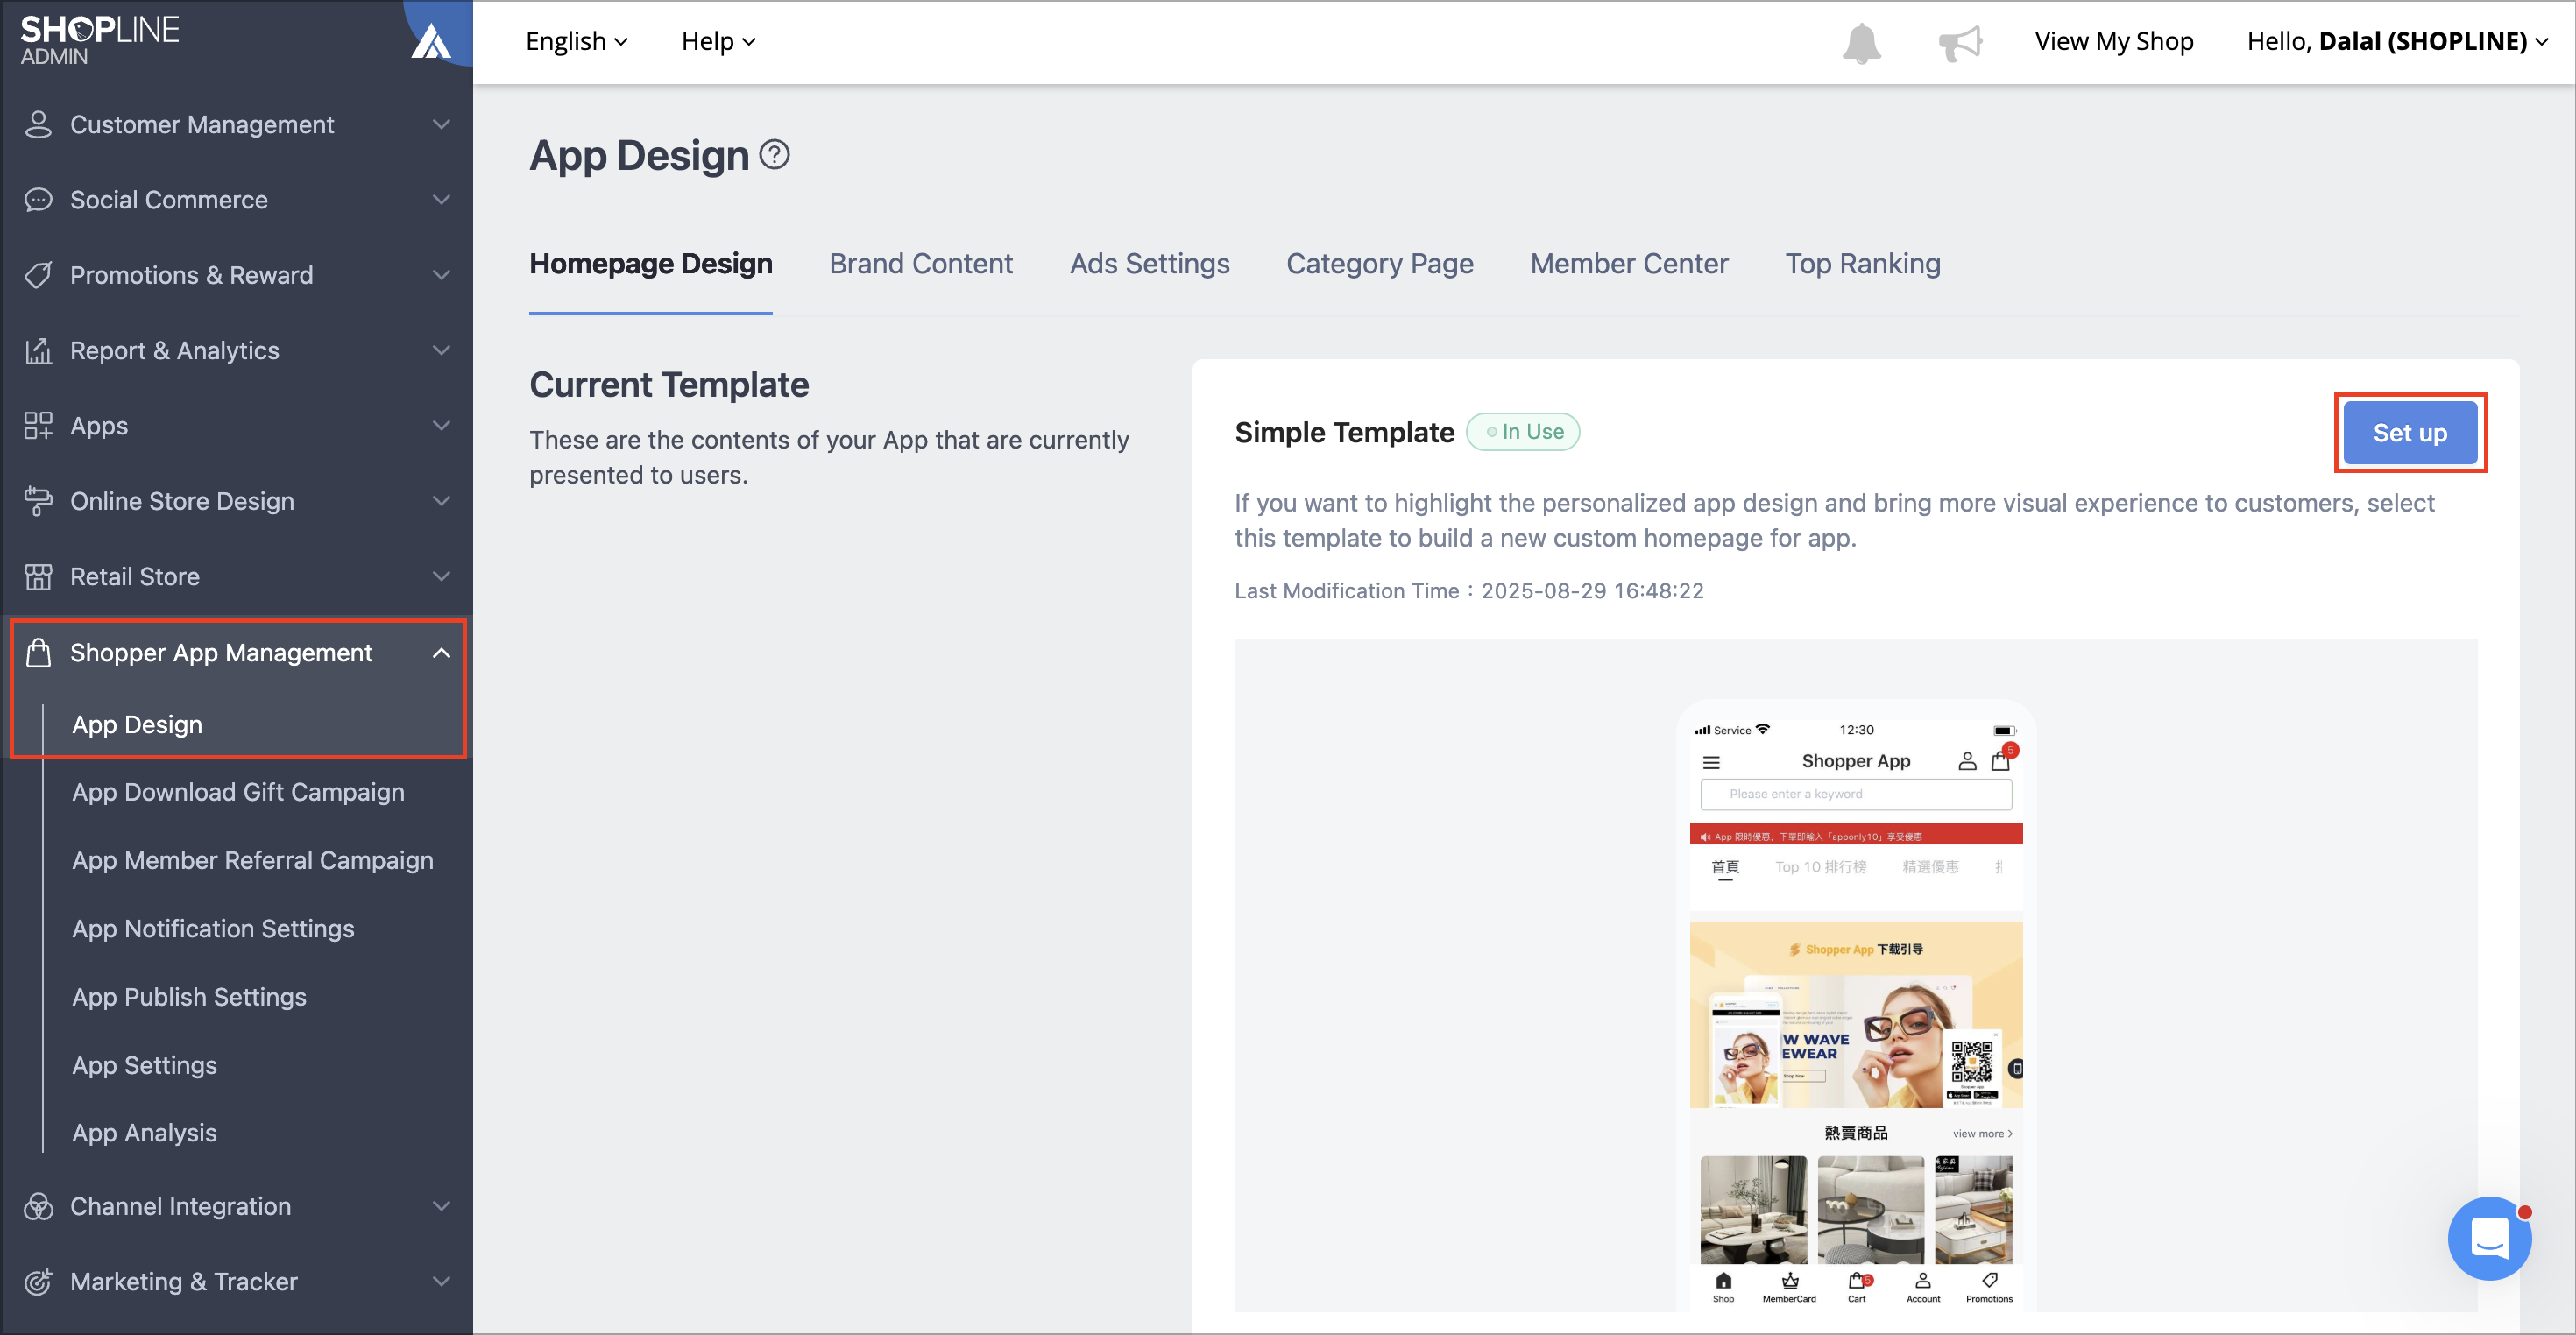Click the Online Store Design paint roller icon

point(38,501)
